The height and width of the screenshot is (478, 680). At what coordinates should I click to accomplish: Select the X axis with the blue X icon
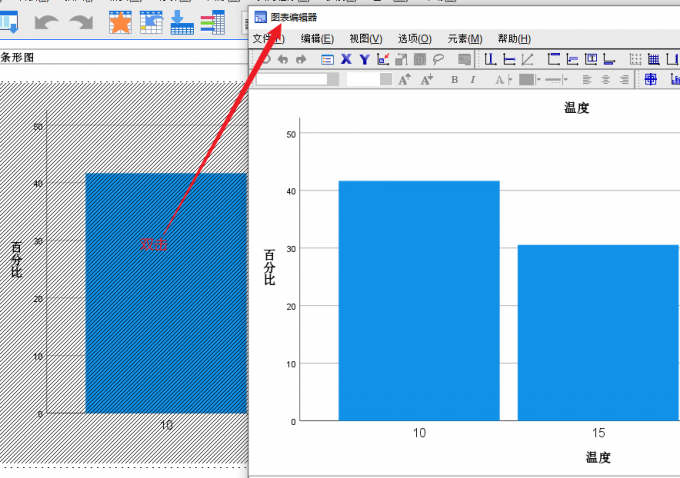pos(346,59)
